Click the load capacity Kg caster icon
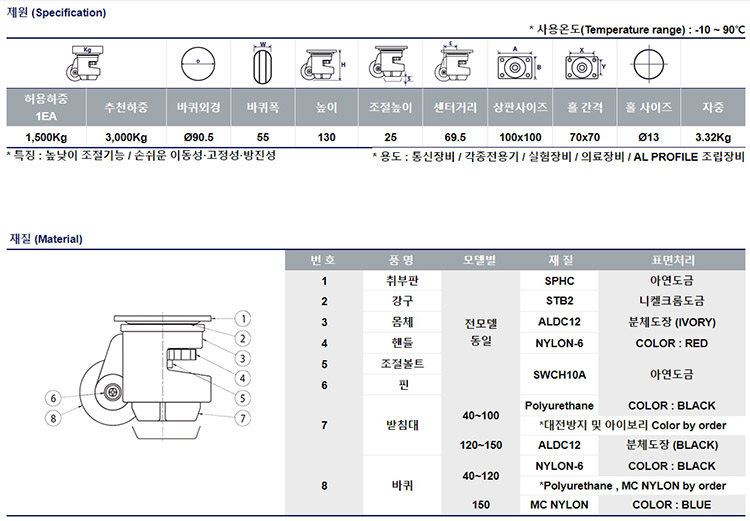750x521 pixels. pyautogui.click(x=85, y=64)
